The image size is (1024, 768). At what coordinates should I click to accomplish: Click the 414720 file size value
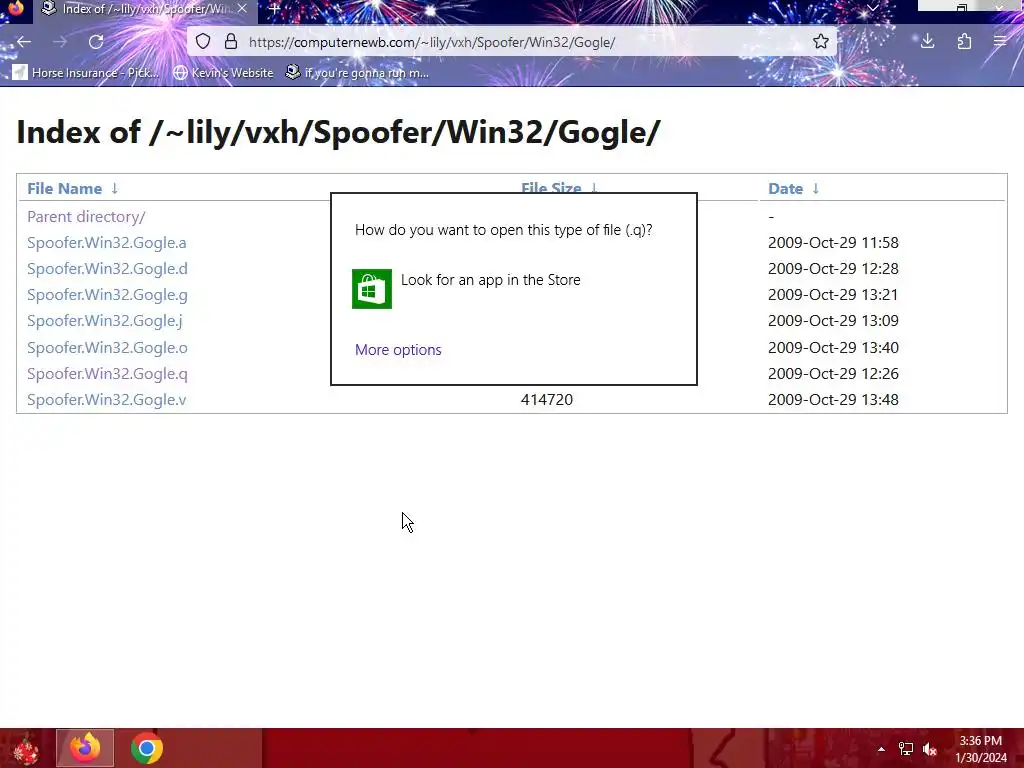547,400
